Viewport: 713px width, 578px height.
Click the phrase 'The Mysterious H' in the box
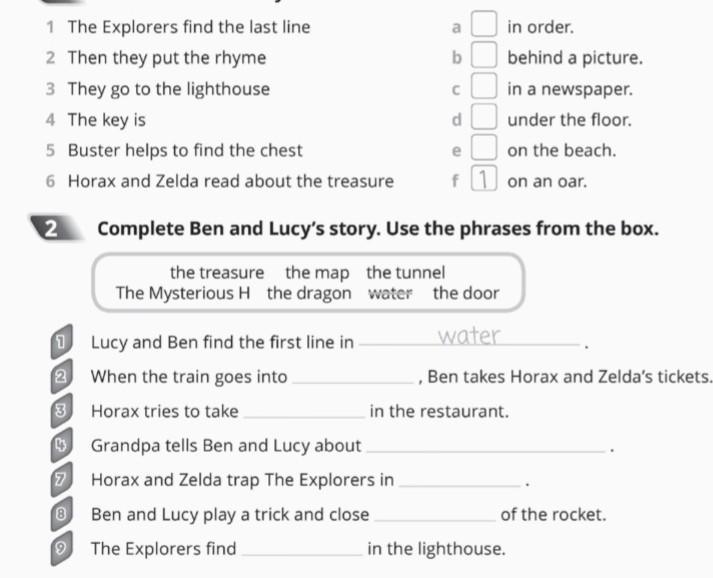click(x=183, y=293)
